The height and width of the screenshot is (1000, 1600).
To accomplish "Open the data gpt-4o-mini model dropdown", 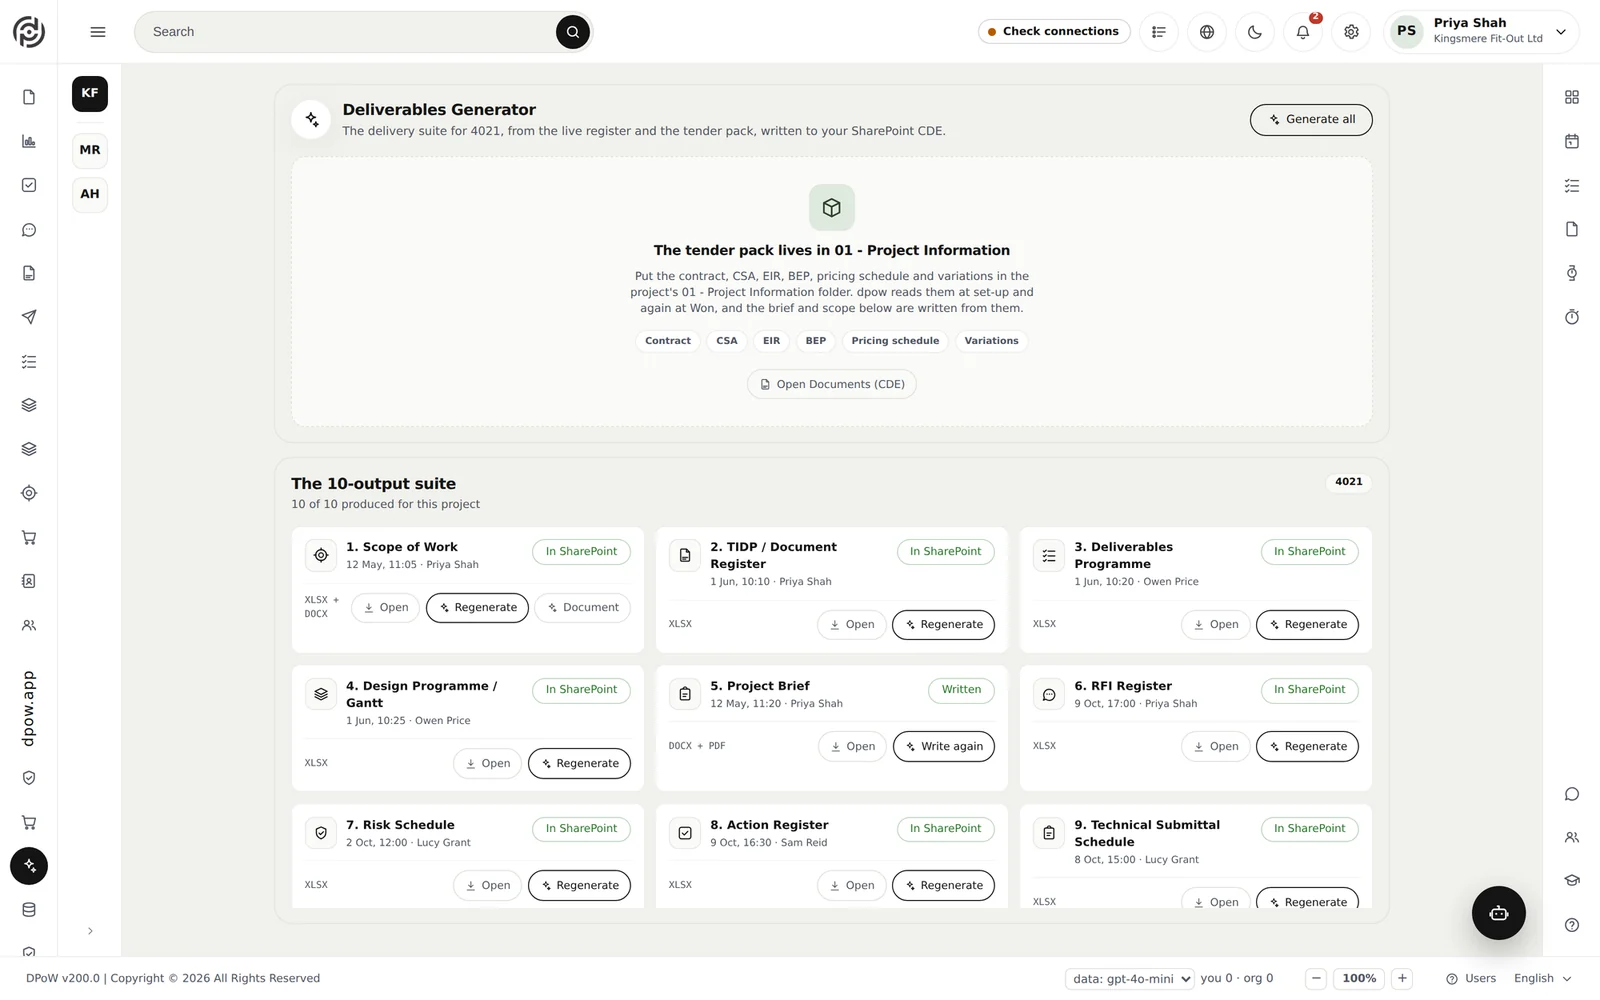I will tap(1130, 979).
